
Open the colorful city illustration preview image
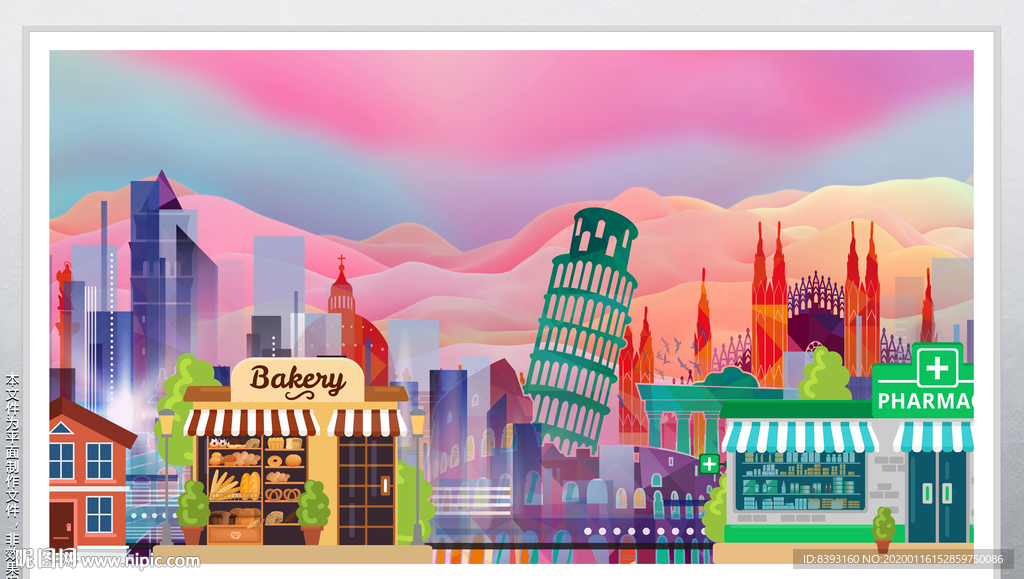pyautogui.click(x=511, y=307)
